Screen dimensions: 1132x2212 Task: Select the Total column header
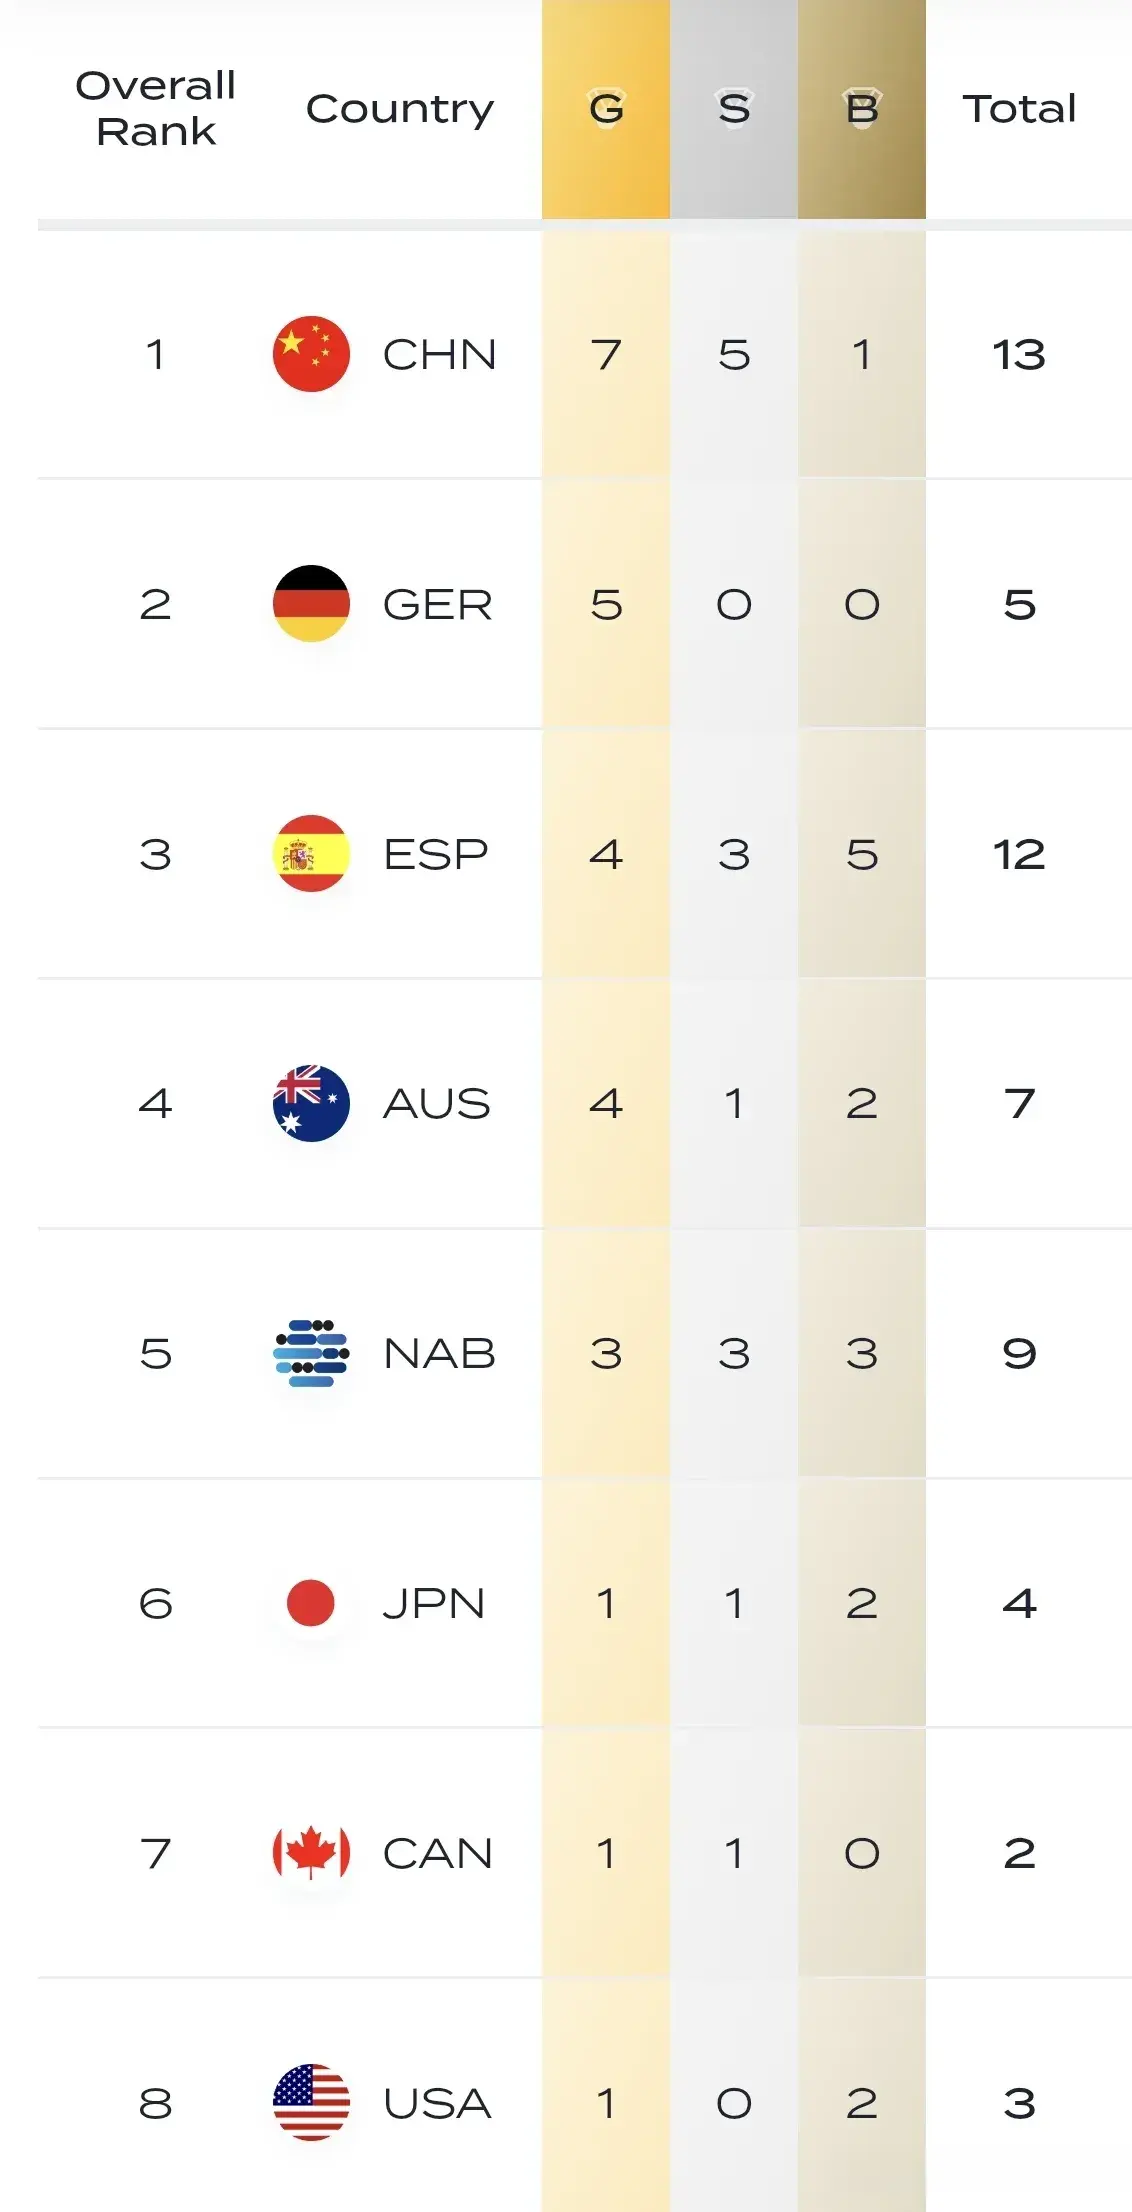[x=1019, y=108]
